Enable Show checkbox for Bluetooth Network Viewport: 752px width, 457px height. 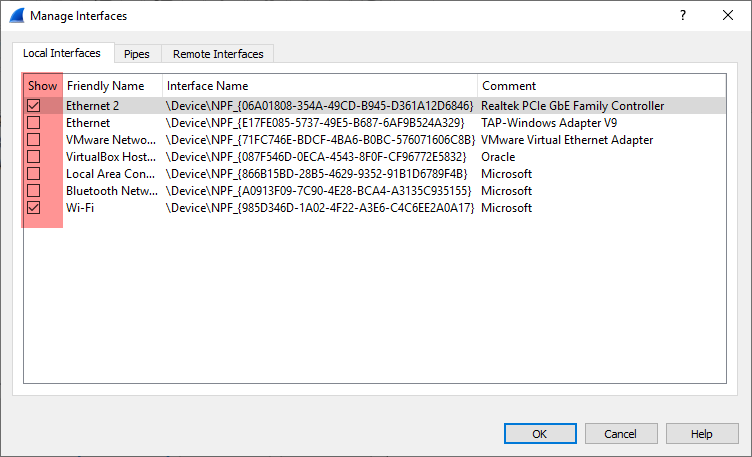[x=34, y=190]
